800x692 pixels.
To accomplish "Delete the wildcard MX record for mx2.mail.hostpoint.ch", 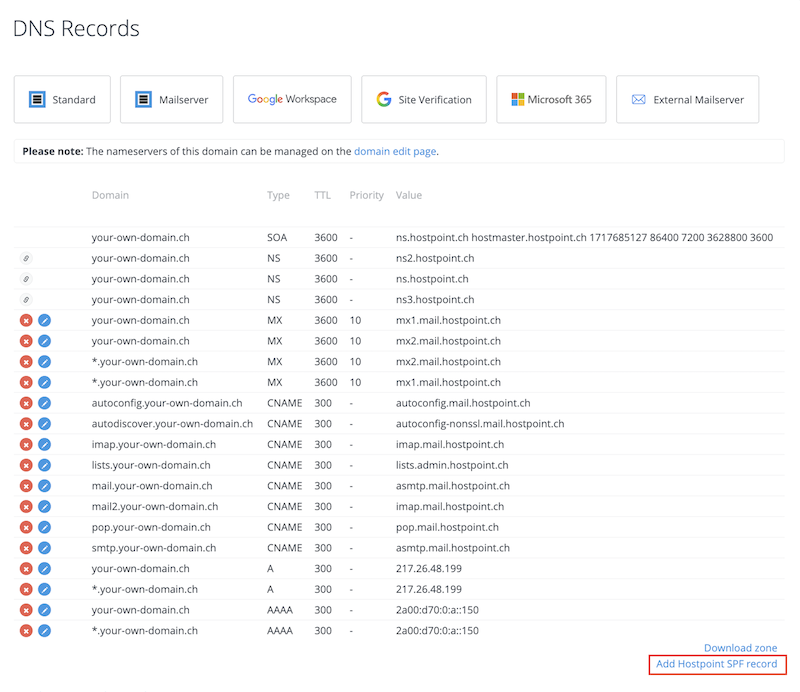I will click(26, 362).
